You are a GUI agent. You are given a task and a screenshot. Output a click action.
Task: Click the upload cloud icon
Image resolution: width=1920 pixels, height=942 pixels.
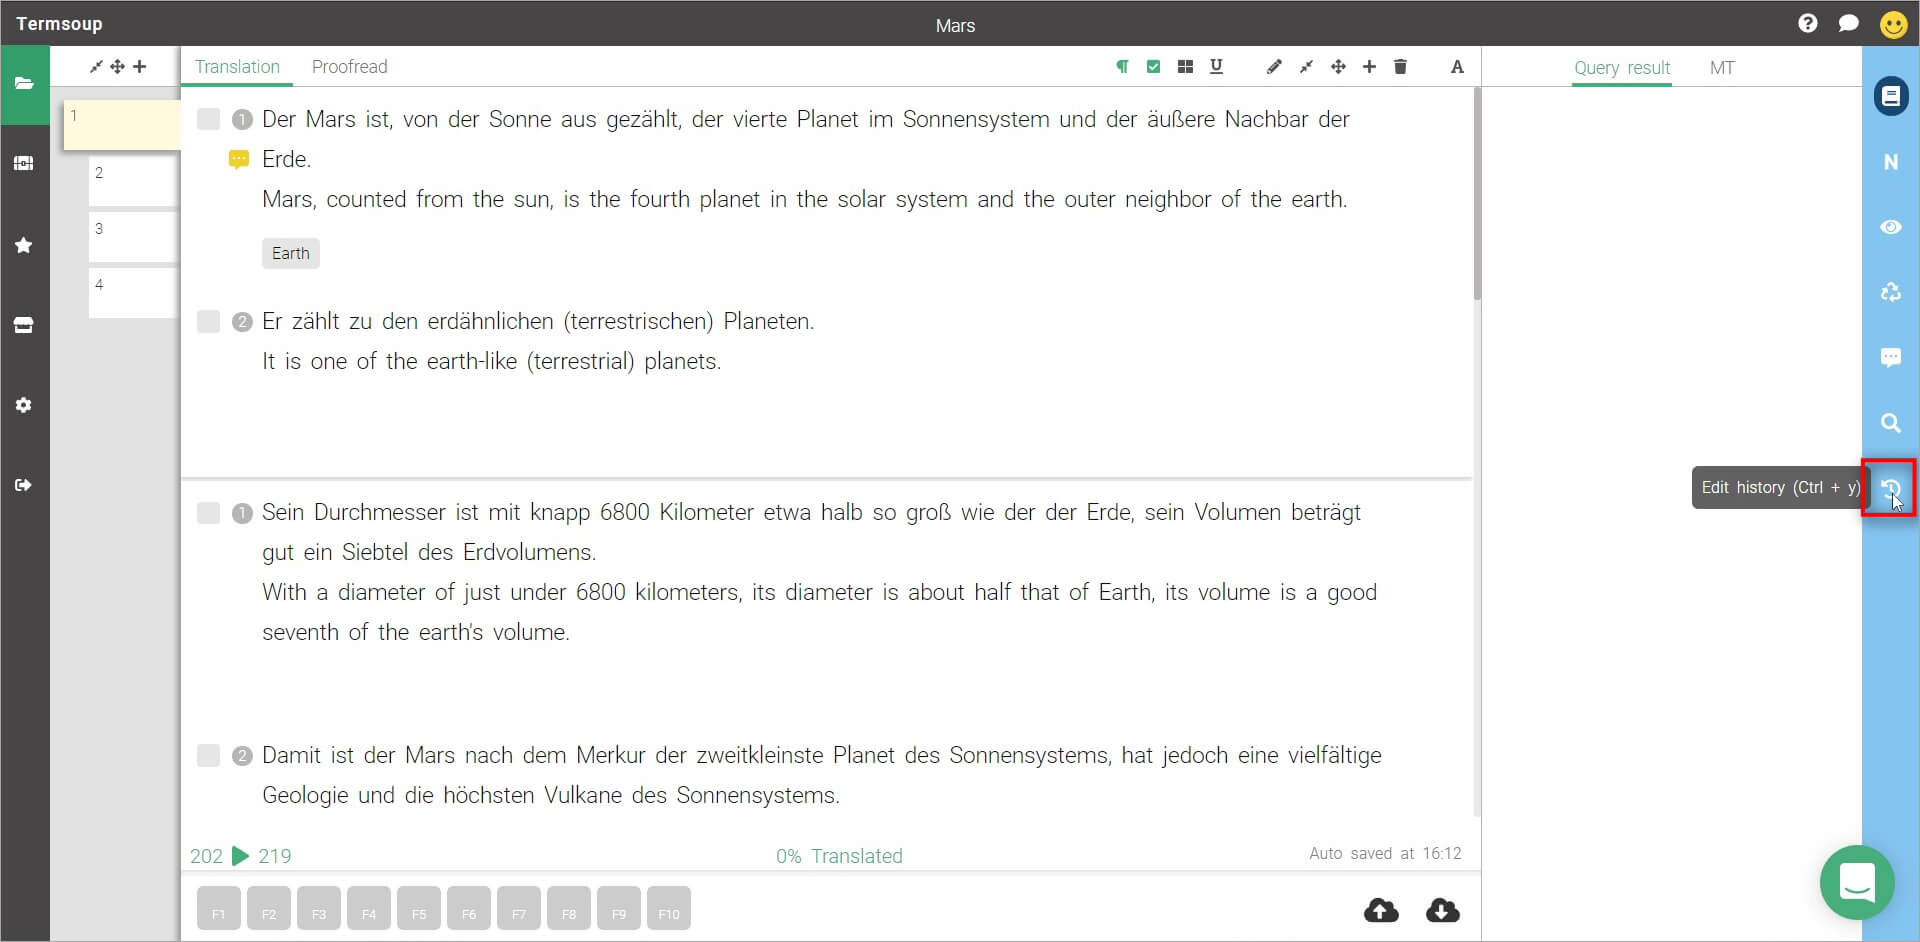click(x=1381, y=910)
